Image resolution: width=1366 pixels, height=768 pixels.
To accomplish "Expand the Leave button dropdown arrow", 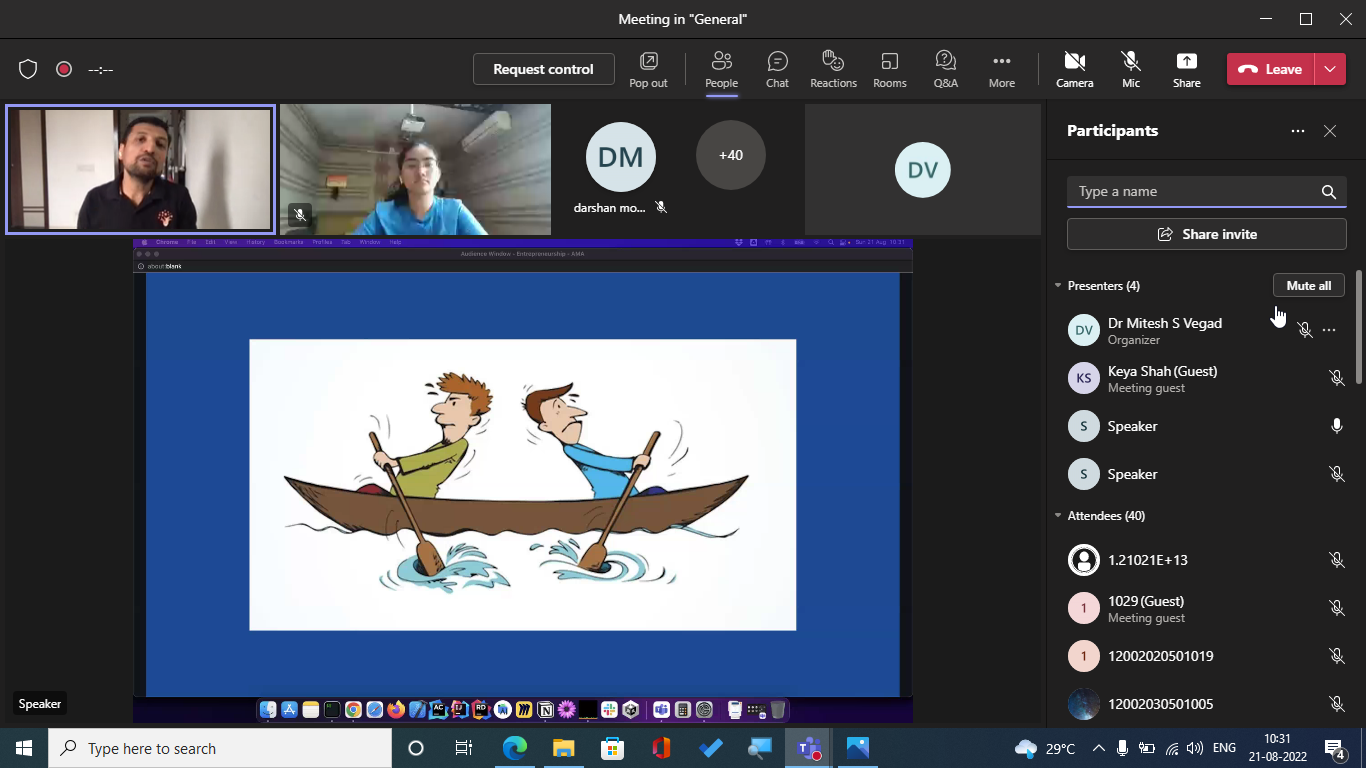I will (1329, 69).
